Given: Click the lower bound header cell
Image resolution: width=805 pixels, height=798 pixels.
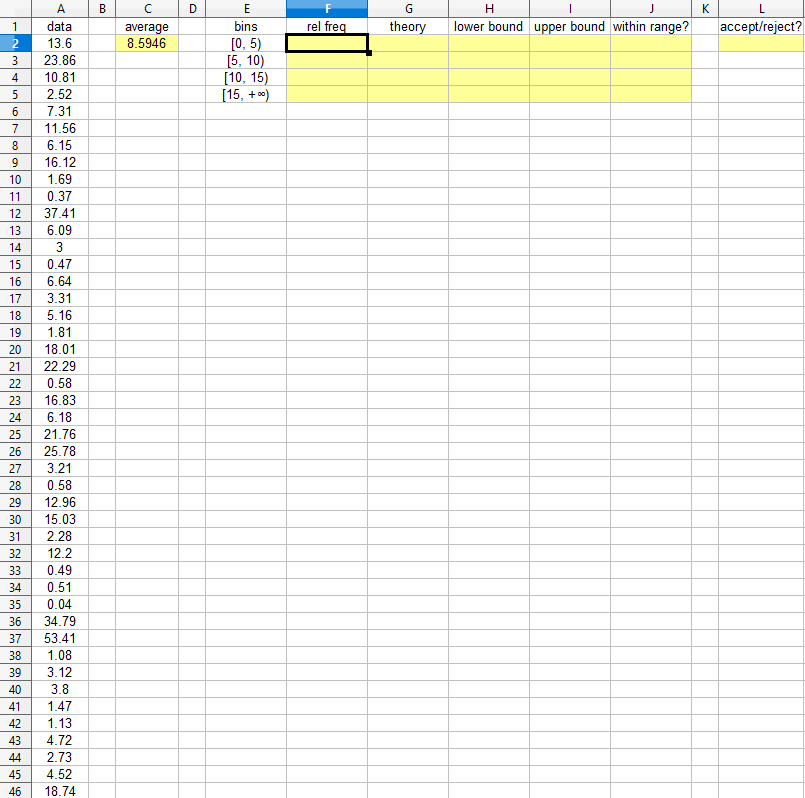Looking at the screenshot, I should [488, 26].
